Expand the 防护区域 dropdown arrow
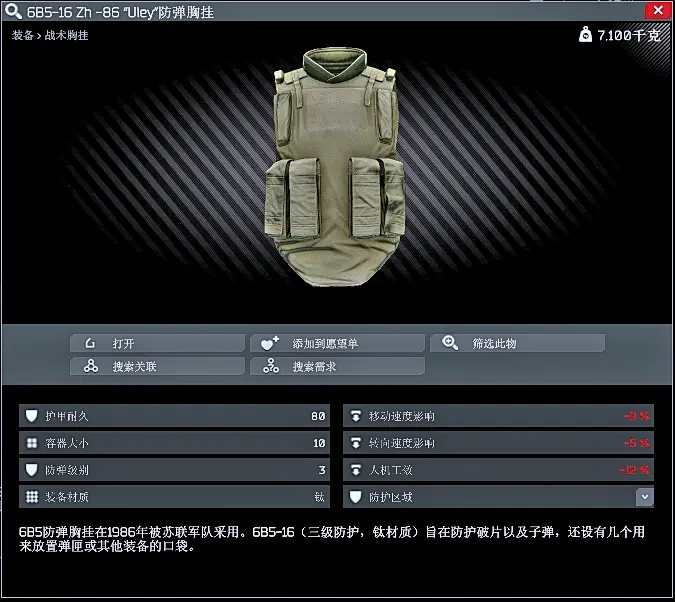 tap(645, 497)
